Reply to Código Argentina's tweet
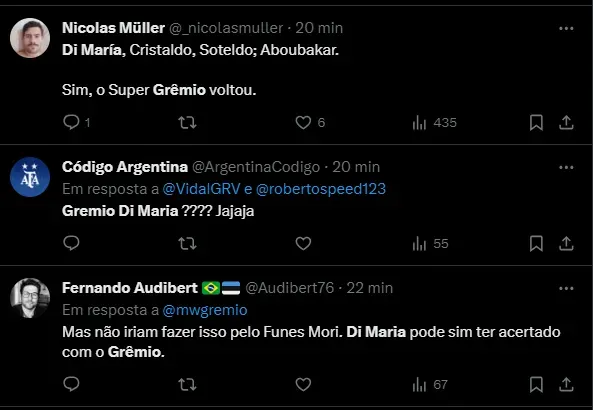 [71, 243]
